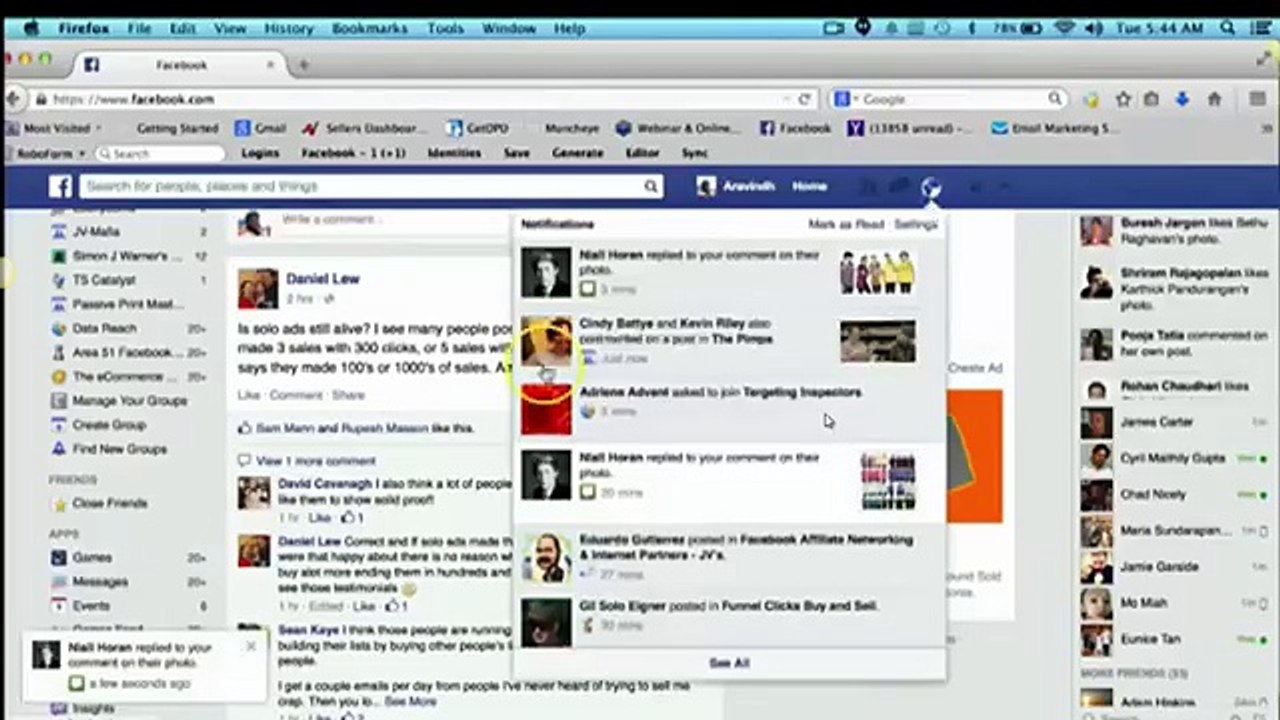Click See All notifications
Viewport: 1280px width, 720px height.
coord(729,663)
